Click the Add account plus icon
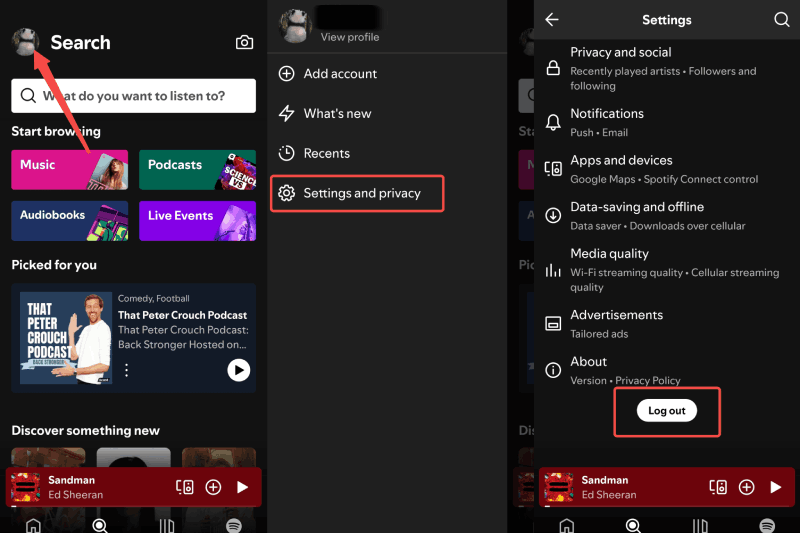 click(286, 74)
